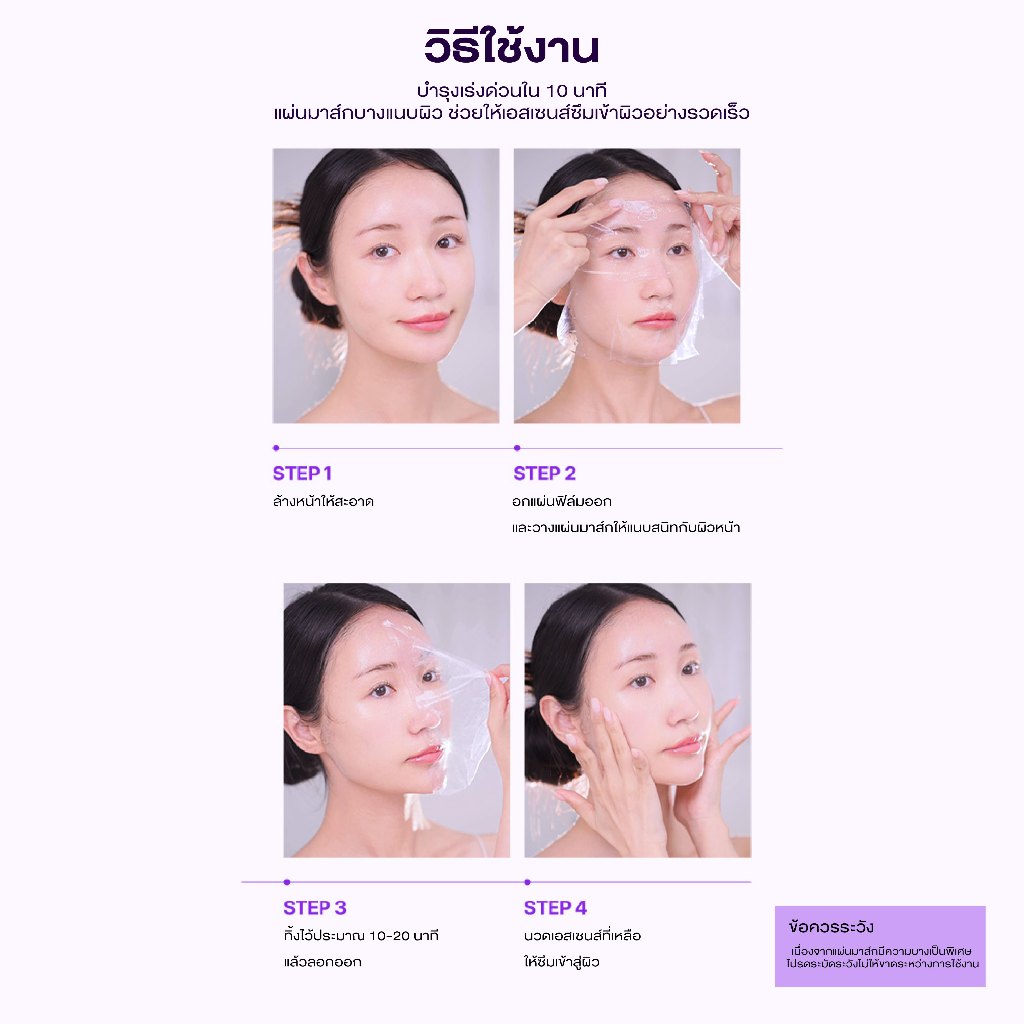This screenshot has width=1024, height=1024.
Task: Click the purple dot above STEP 3
Action: [x=287, y=882]
